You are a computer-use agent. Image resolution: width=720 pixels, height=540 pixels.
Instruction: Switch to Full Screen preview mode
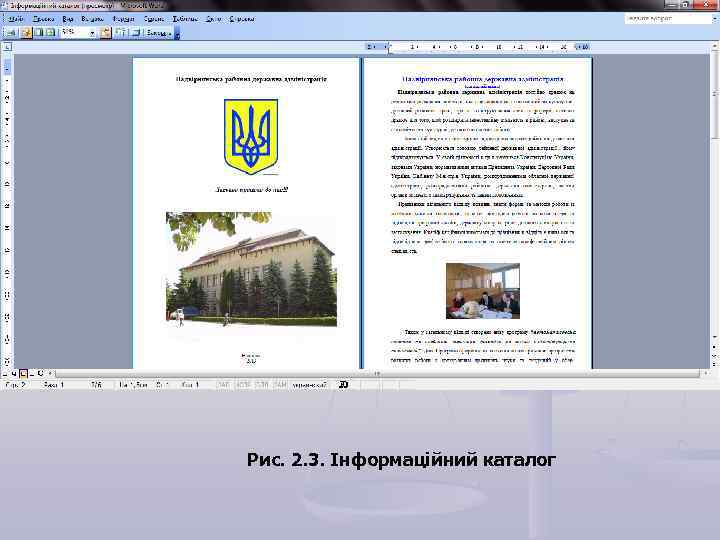point(136,33)
